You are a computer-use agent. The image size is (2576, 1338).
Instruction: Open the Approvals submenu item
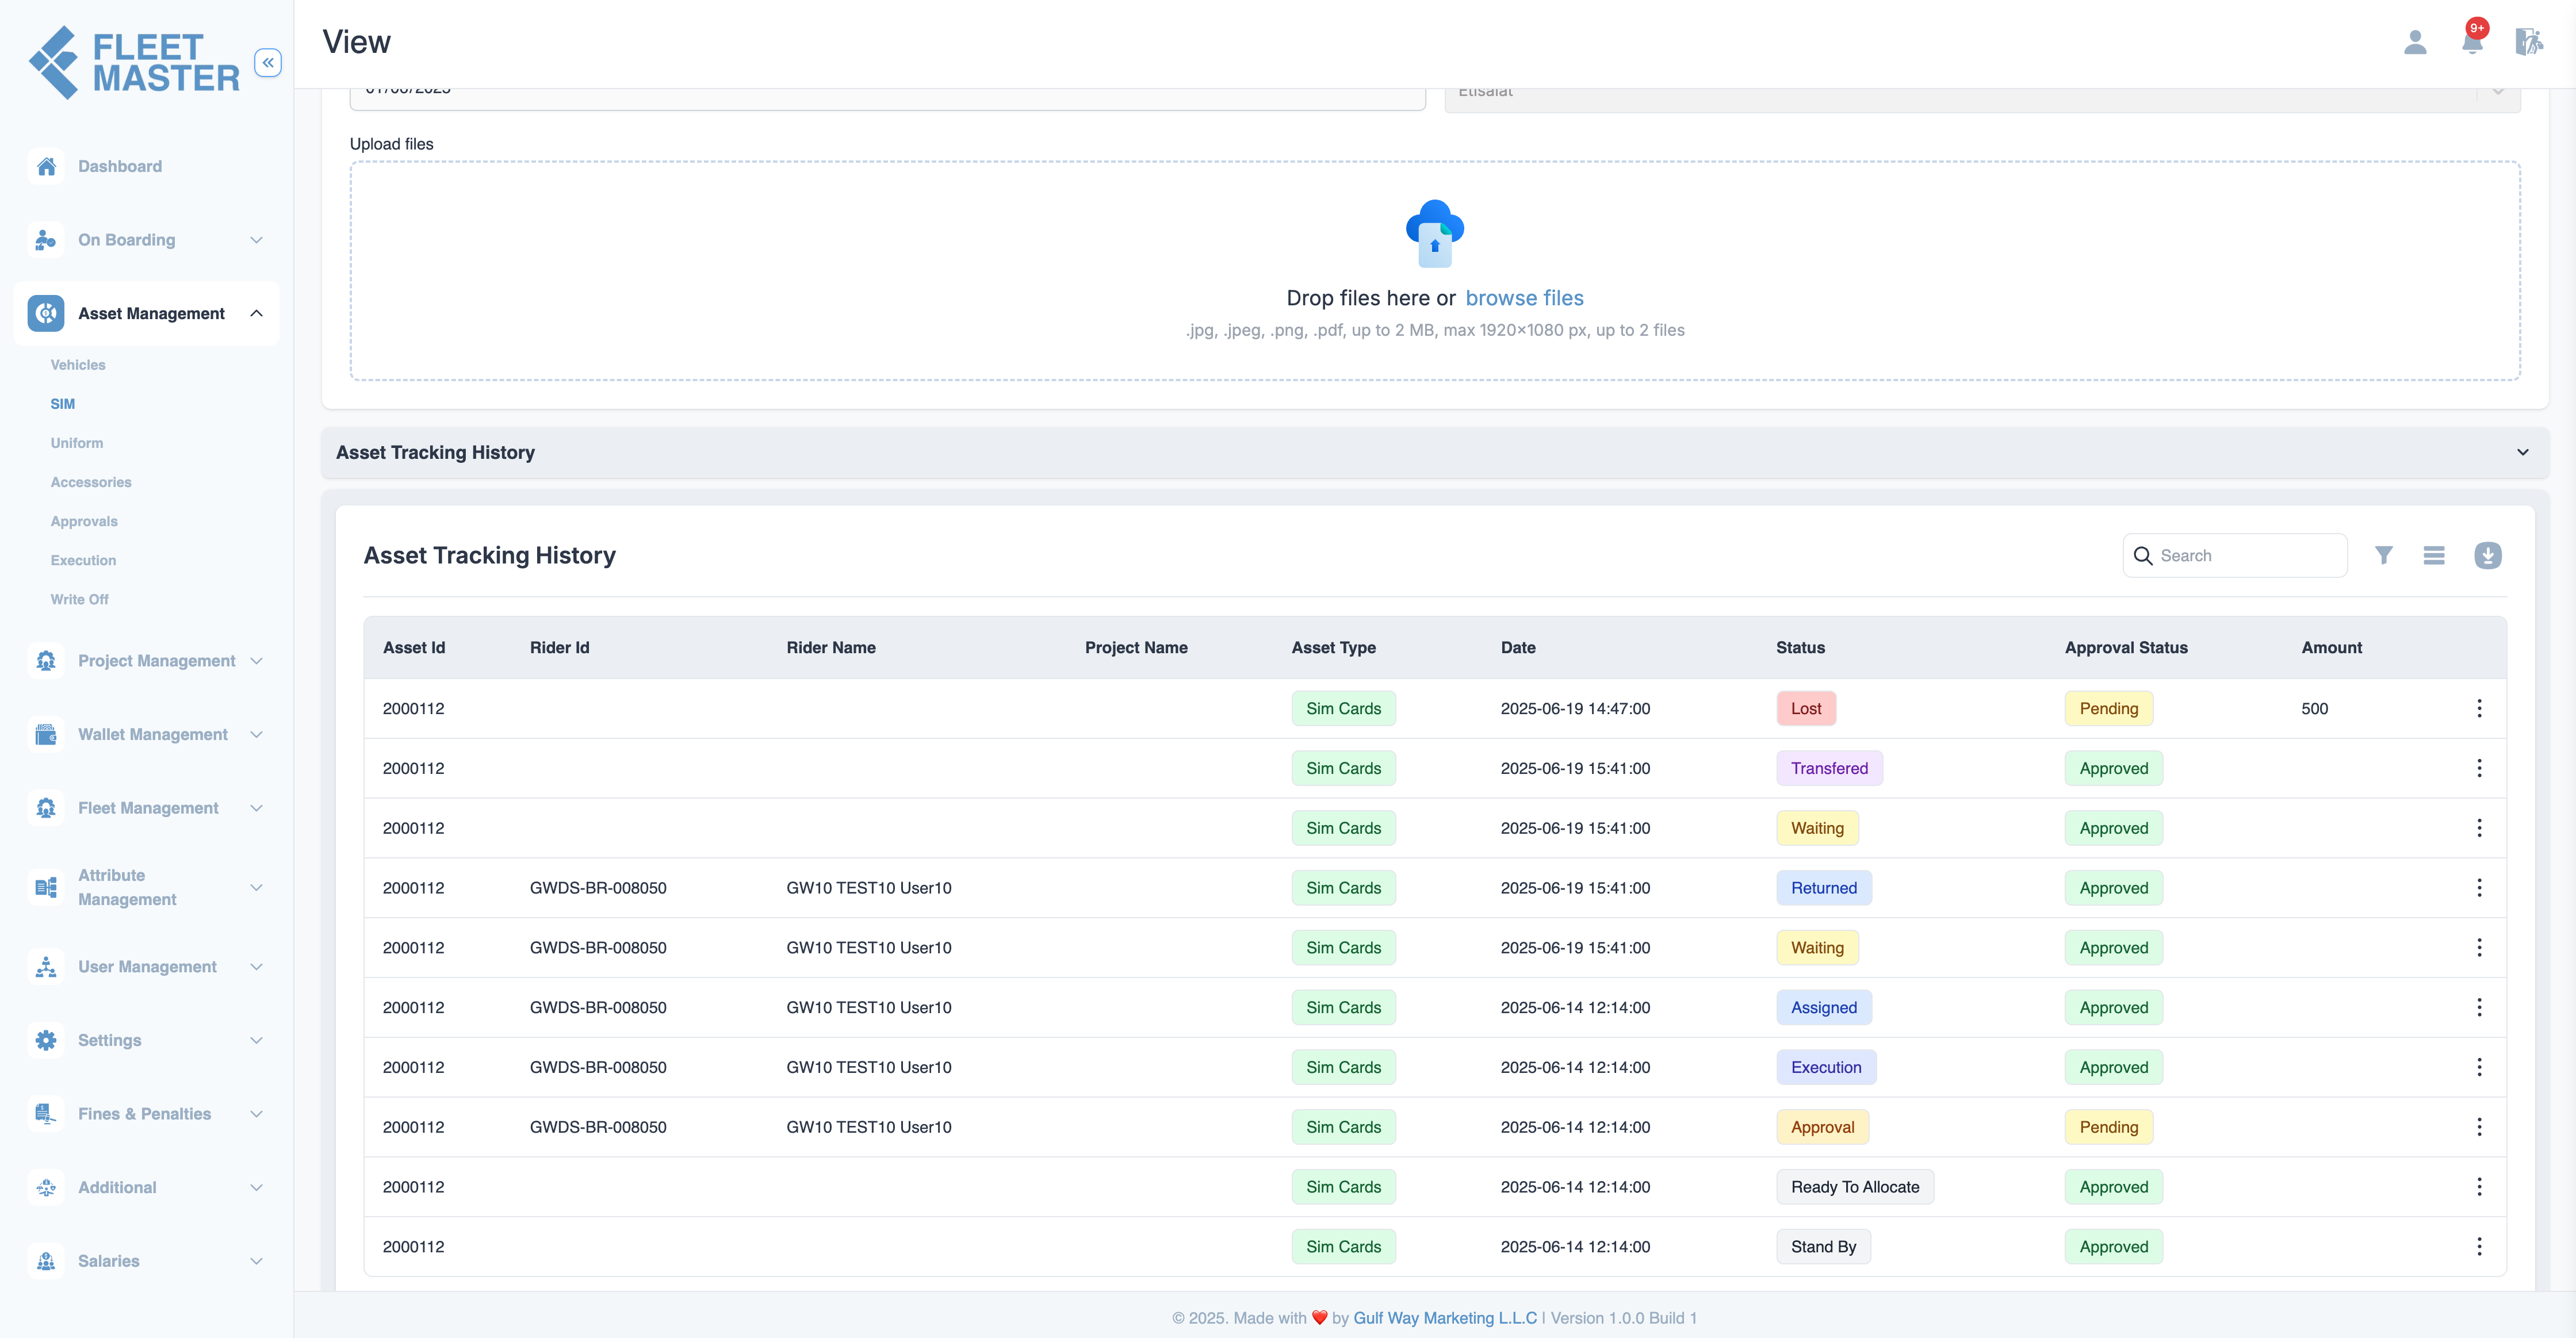click(x=84, y=521)
